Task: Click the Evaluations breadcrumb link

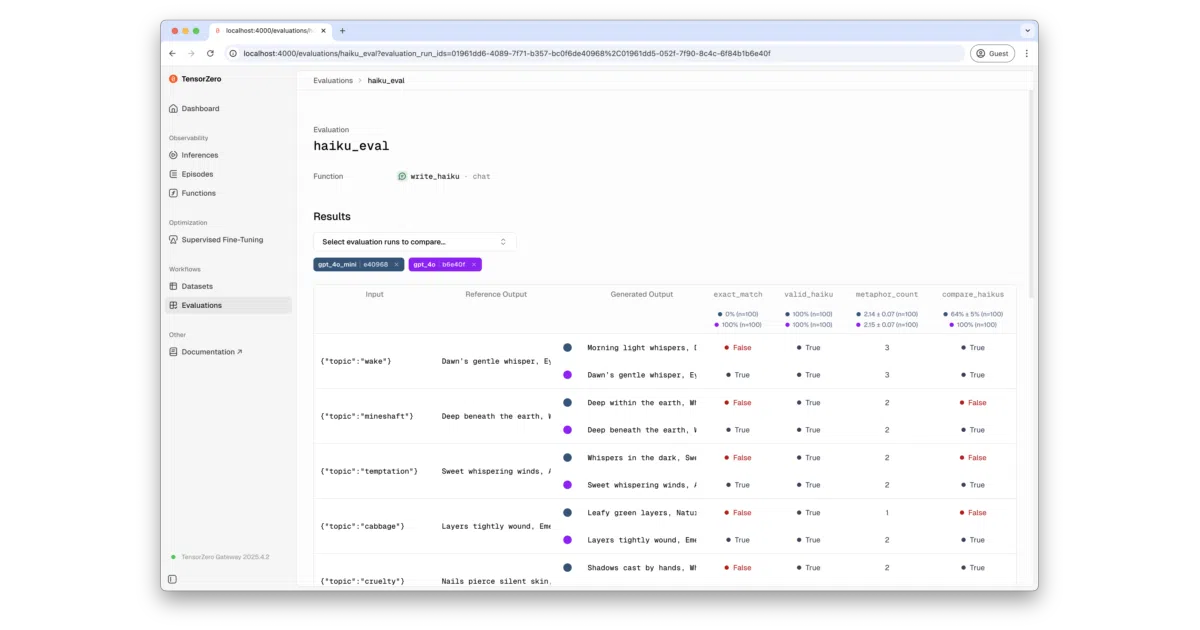Action: click(x=333, y=80)
